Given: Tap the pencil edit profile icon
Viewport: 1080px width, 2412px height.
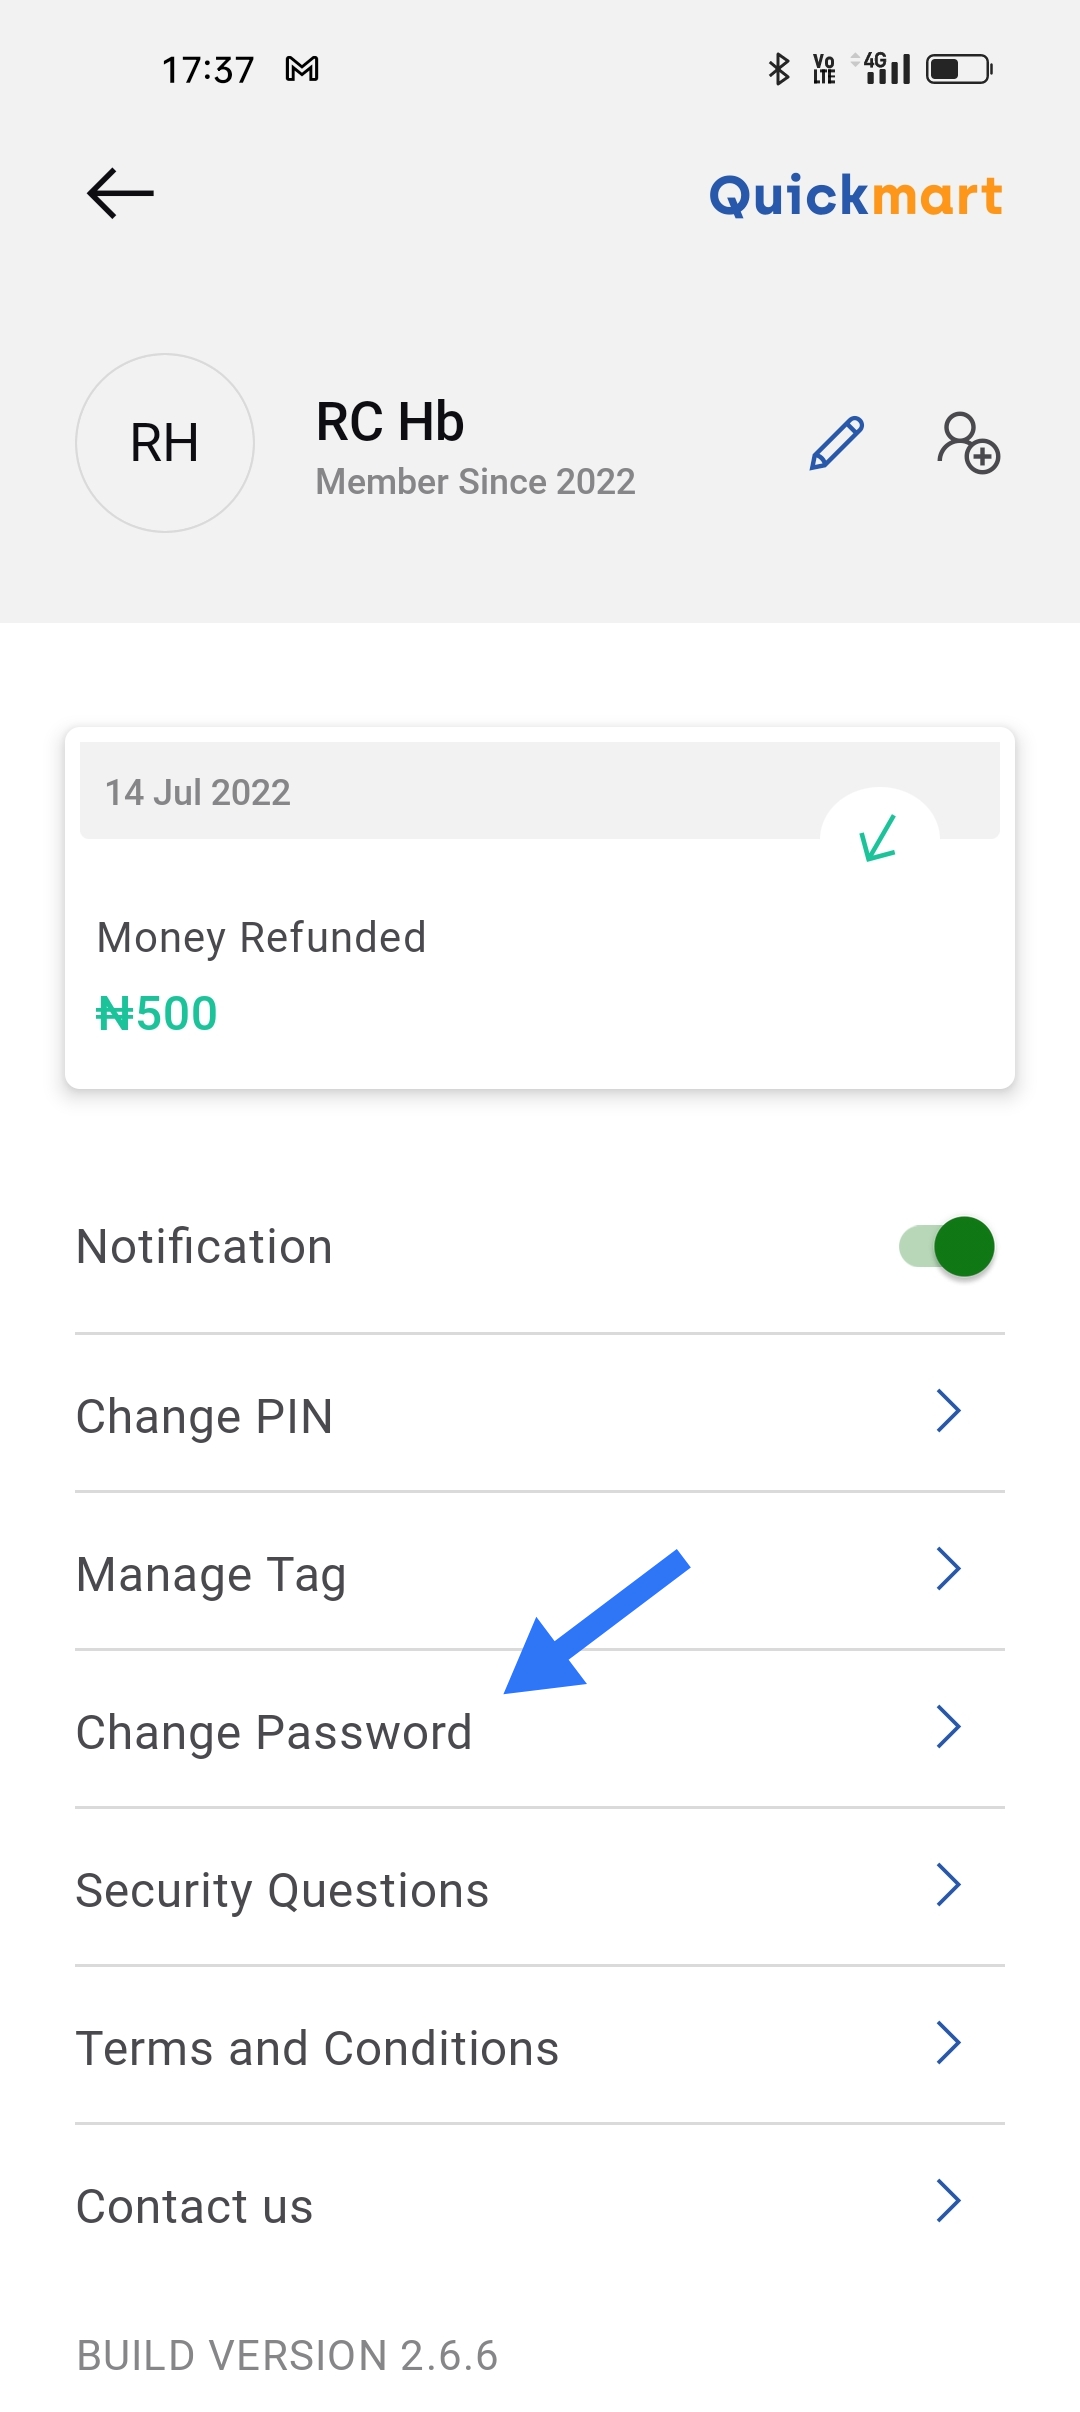Looking at the screenshot, I should (836, 443).
